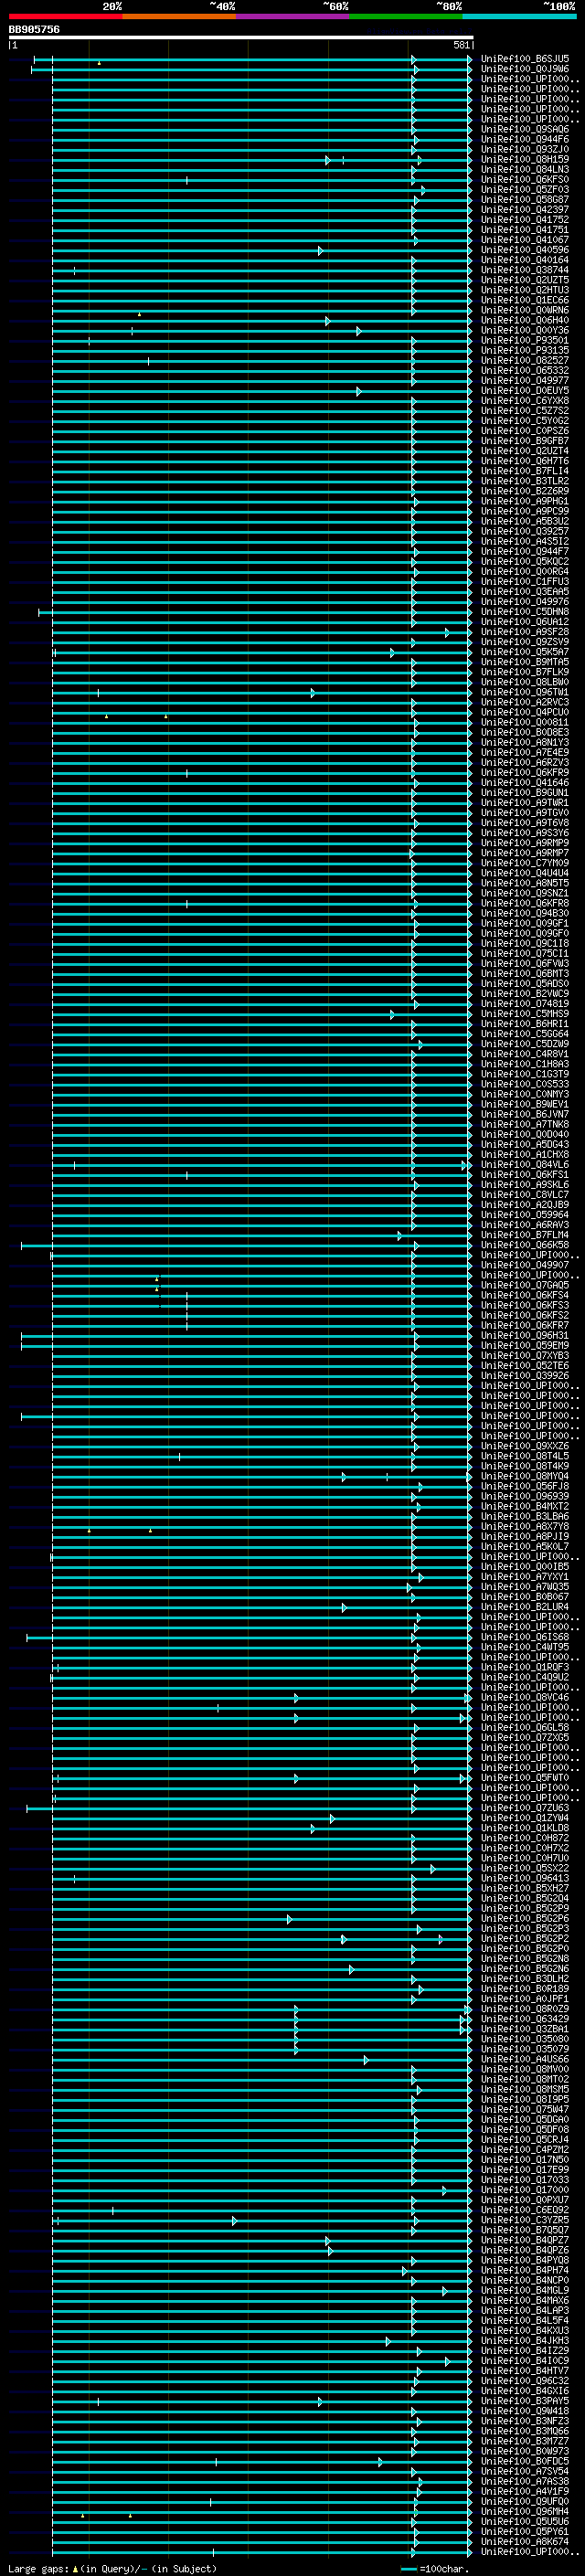Select hit label UniRef100_Q8H159
The width and height of the screenshot is (585, 2576).
(x=525, y=159)
